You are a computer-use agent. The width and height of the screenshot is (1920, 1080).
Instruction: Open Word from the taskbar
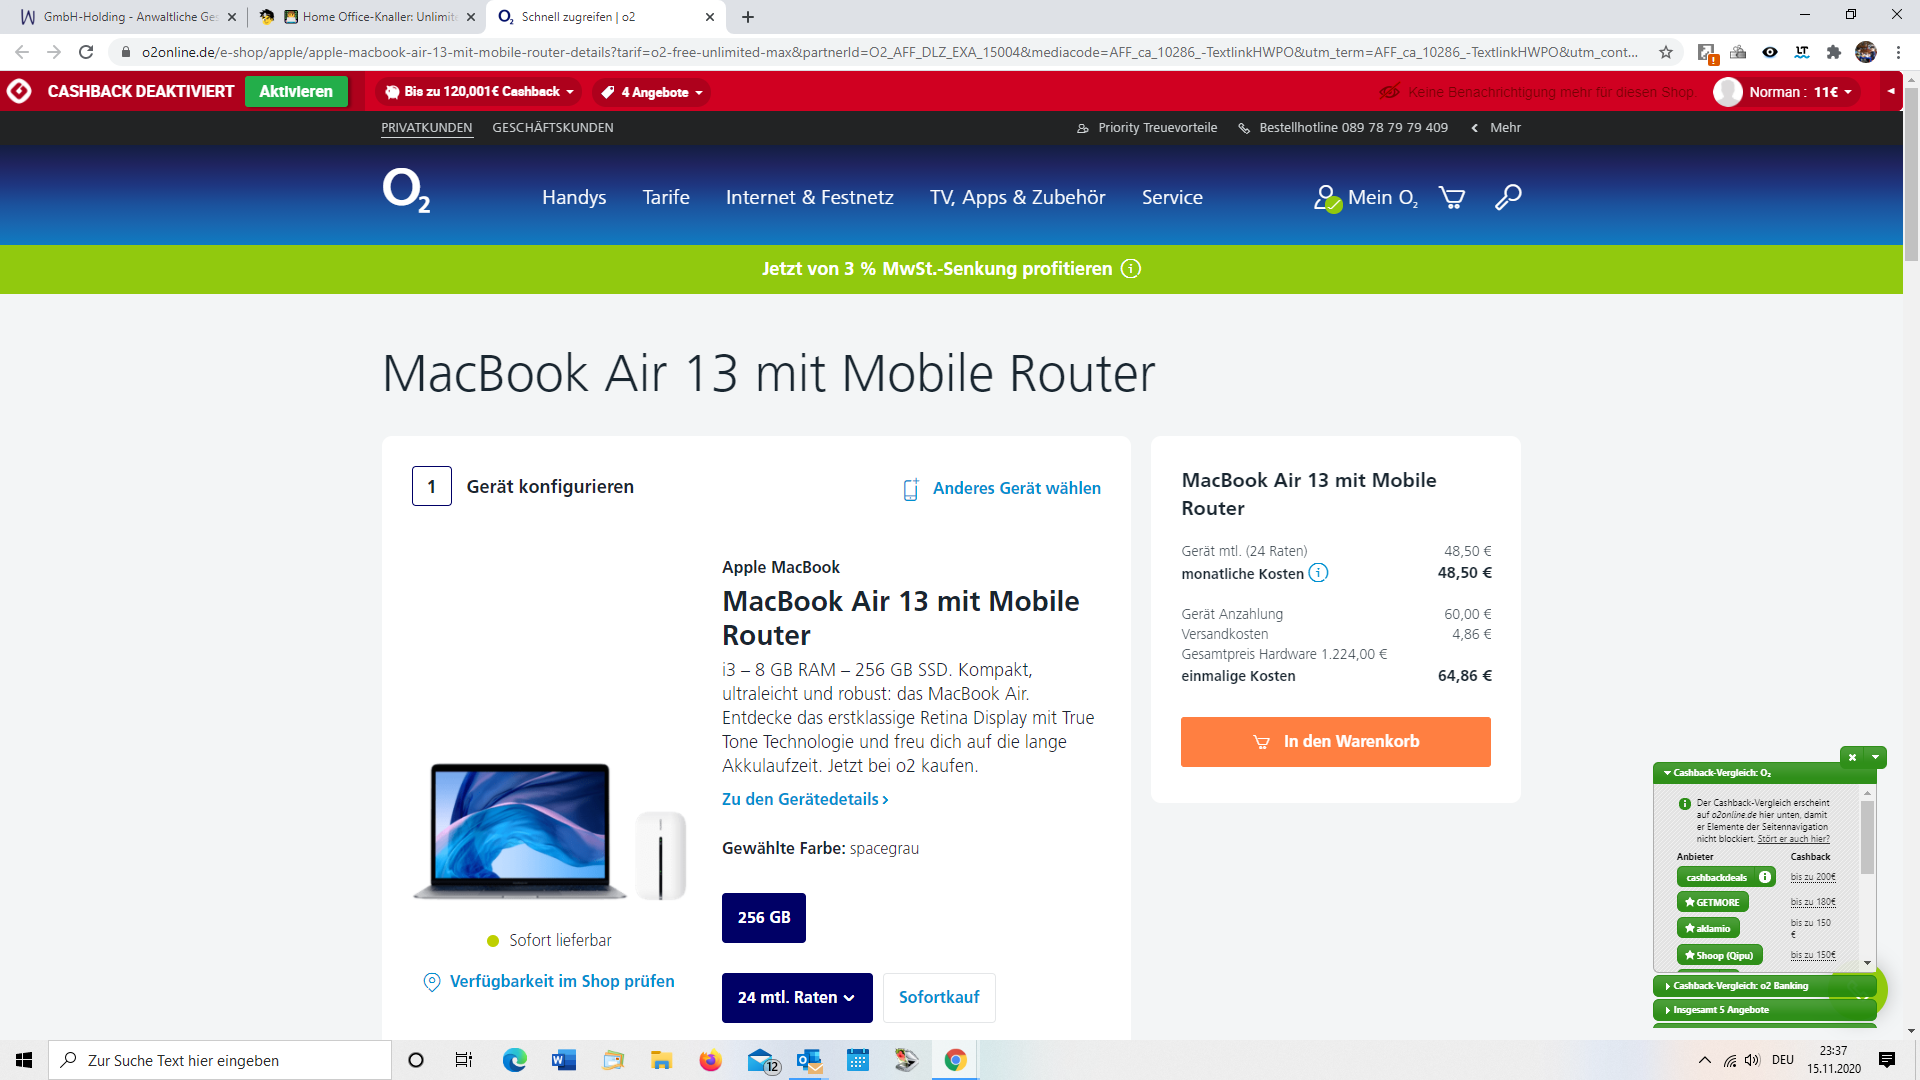pos(564,1060)
